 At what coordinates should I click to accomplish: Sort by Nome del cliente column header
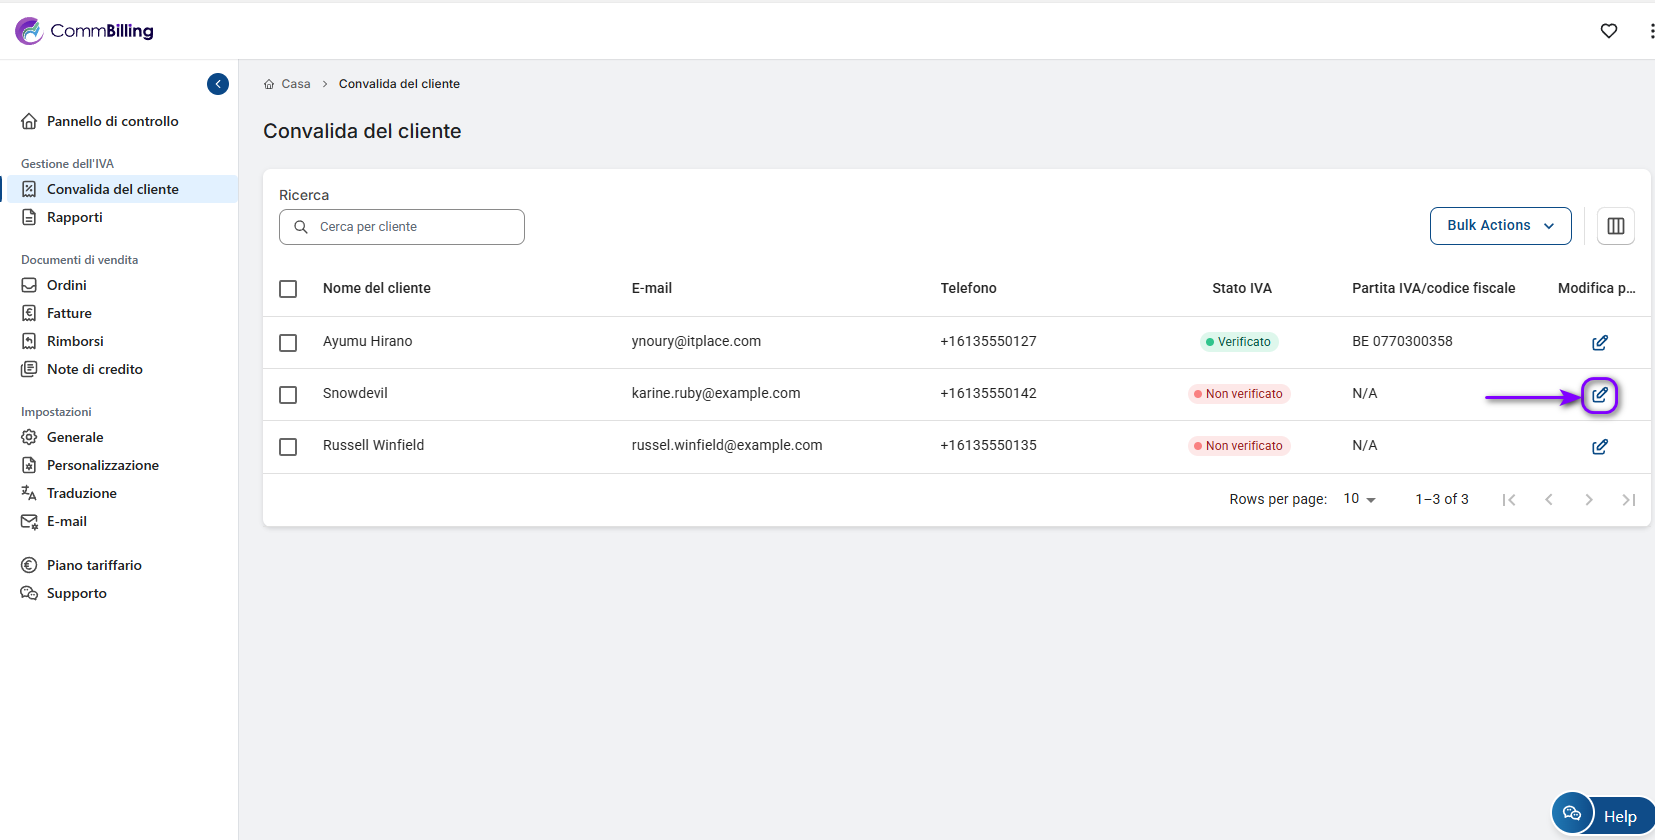376,288
